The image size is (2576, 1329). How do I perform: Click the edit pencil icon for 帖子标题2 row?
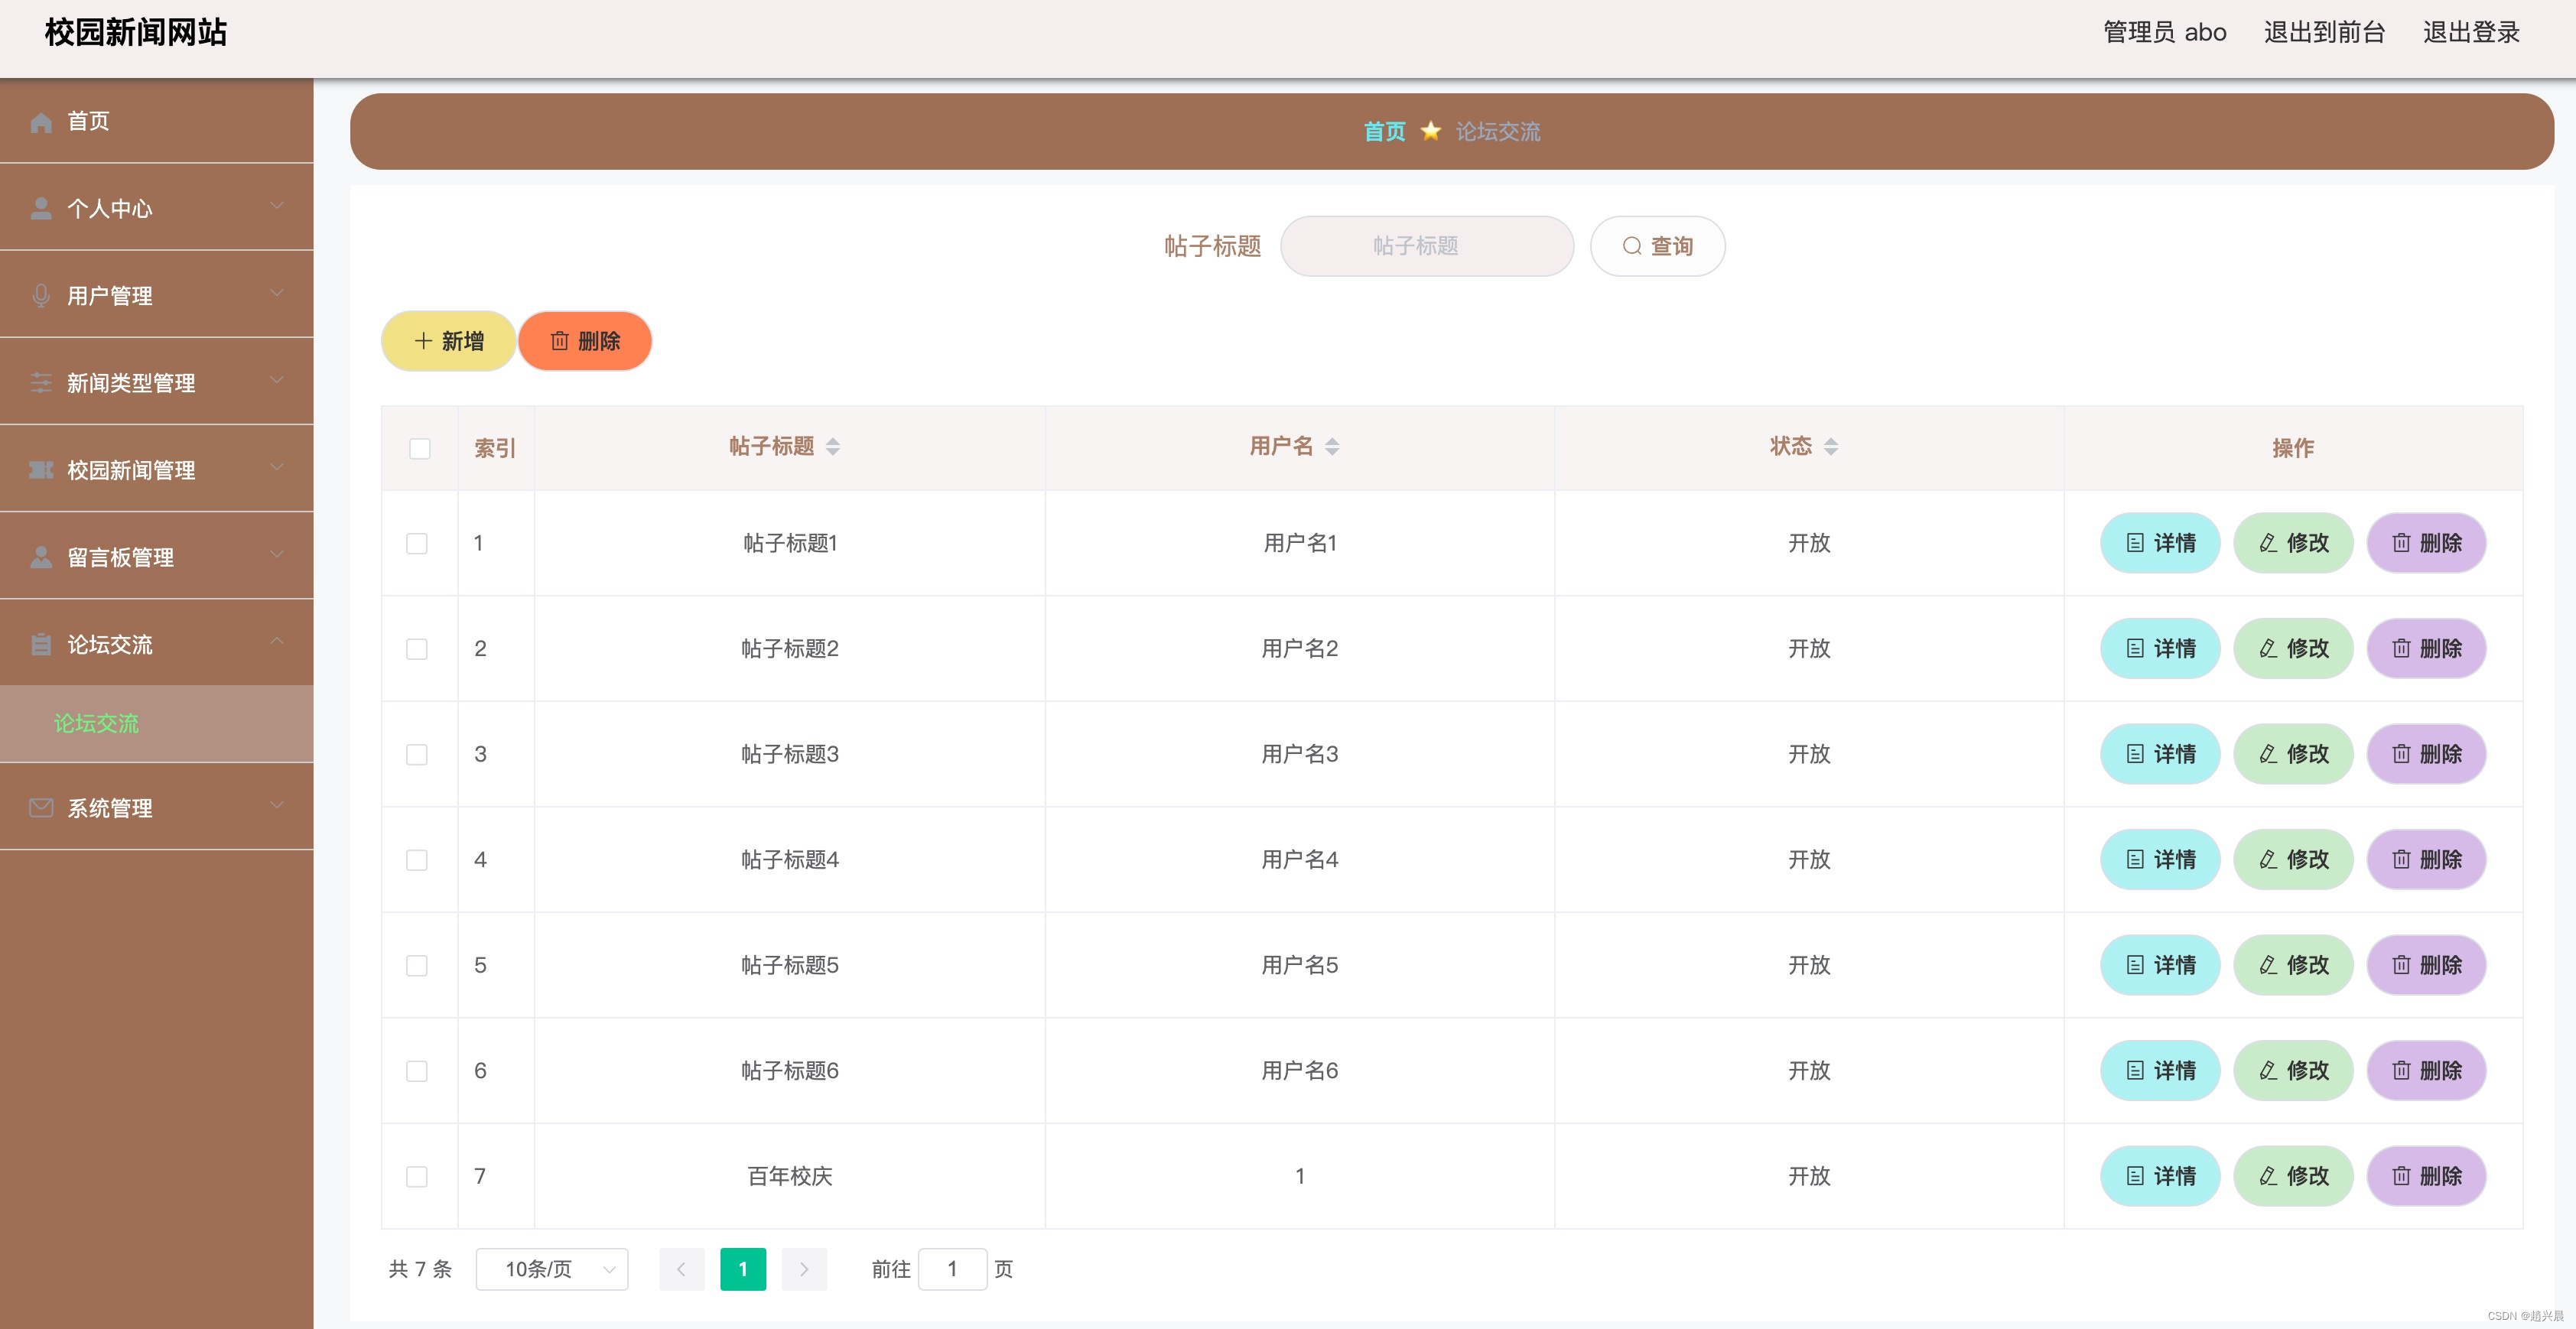click(x=2268, y=649)
